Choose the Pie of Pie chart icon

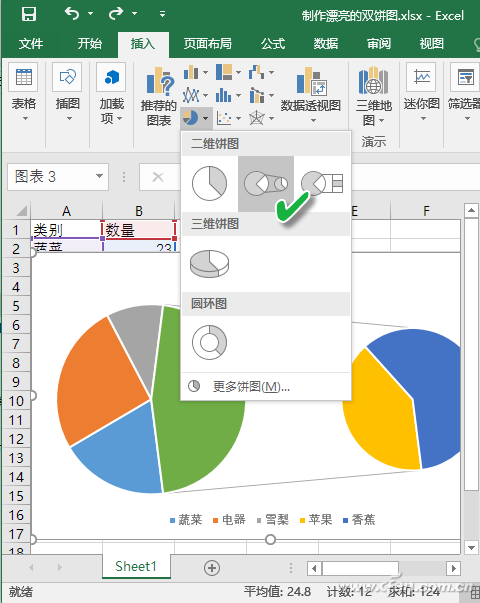pos(266,183)
